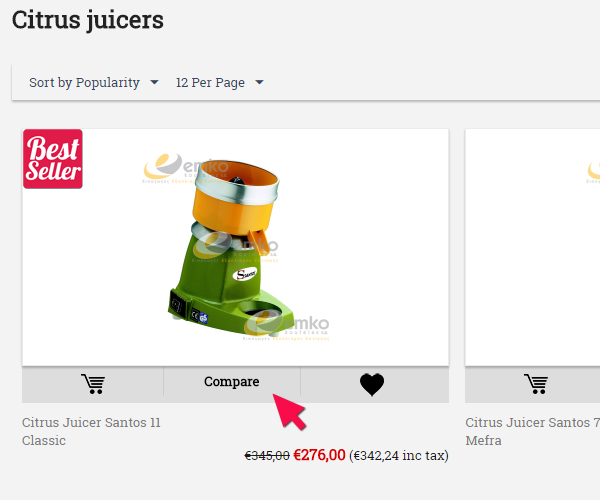The height and width of the screenshot is (500, 600).
Task: Click the second product's cart icon
Action: click(x=536, y=384)
